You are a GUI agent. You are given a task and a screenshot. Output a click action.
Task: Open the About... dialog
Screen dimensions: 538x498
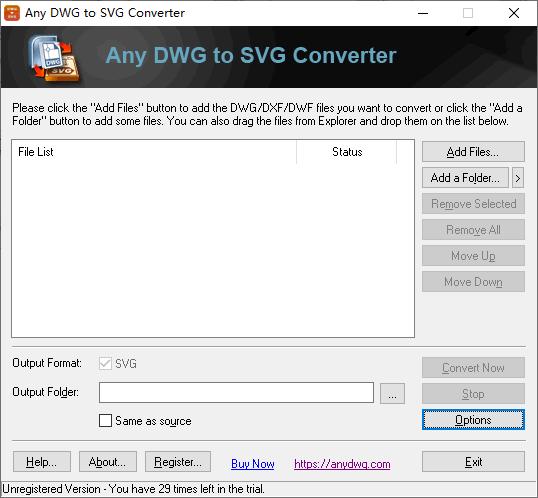[x=108, y=462]
